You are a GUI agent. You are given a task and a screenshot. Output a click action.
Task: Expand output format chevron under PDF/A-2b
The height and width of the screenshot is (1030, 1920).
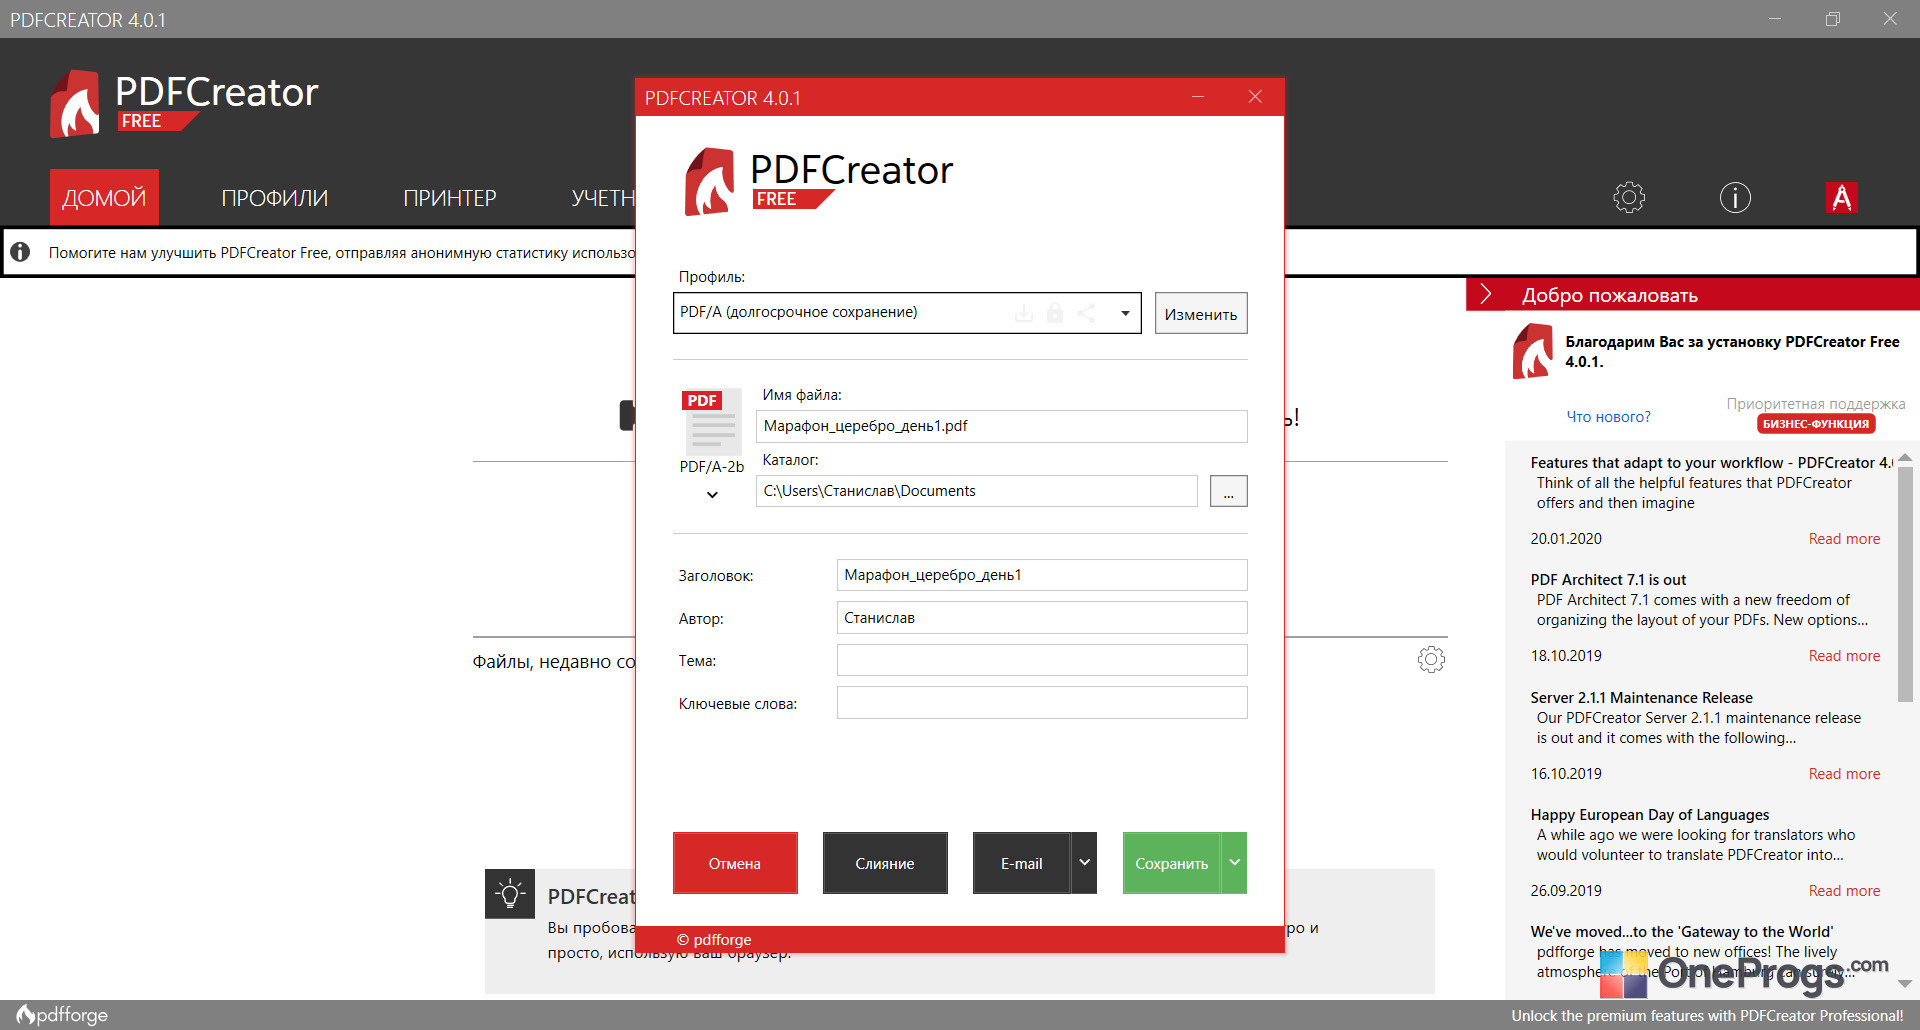point(712,494)
